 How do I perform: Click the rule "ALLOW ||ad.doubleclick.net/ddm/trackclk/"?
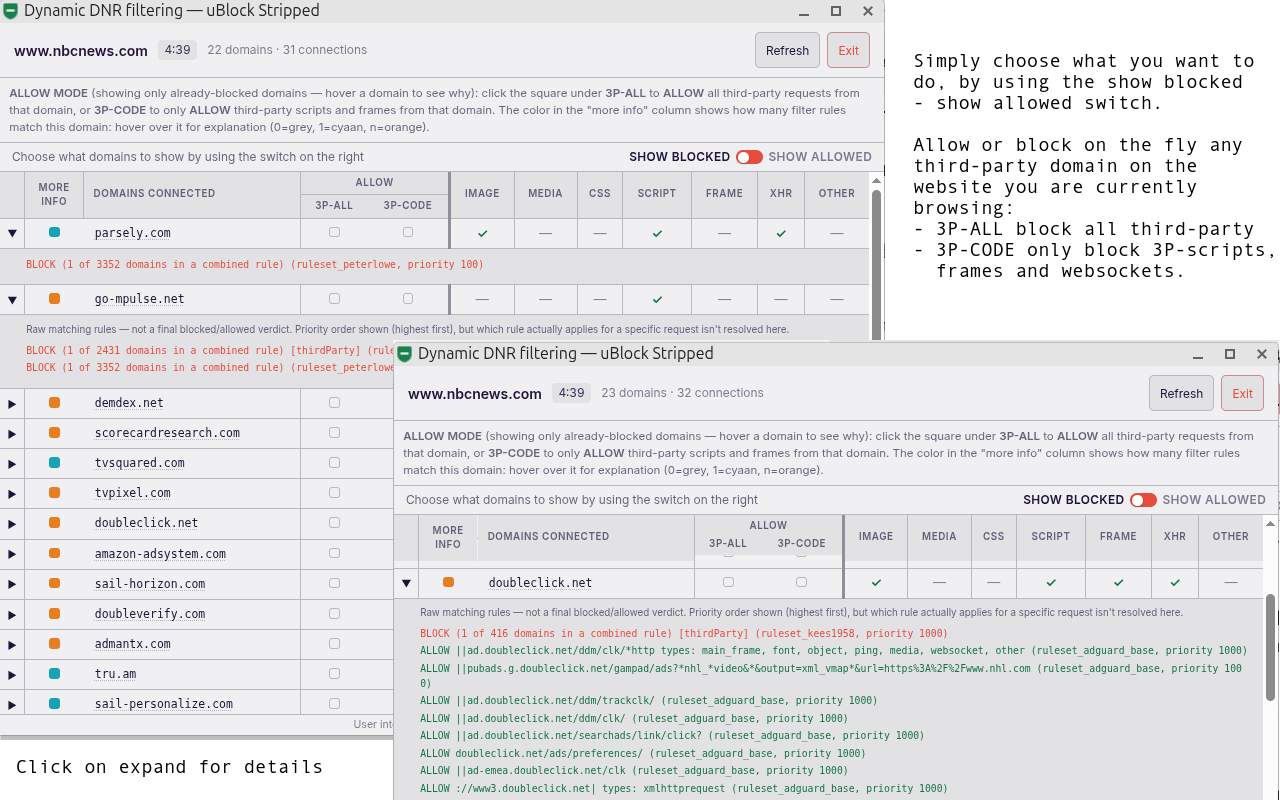click(x=648, y=700)
